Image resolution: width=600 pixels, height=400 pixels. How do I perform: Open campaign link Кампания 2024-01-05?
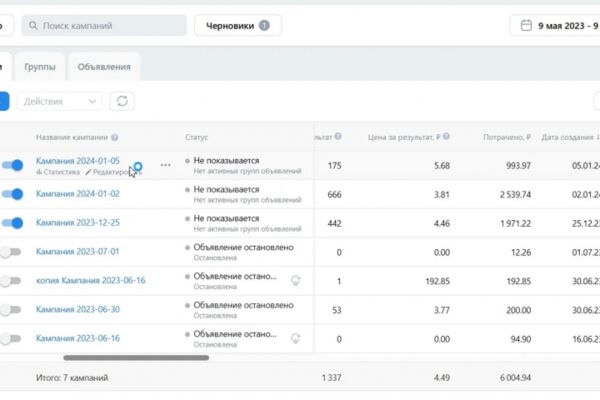tap(78, 161)
